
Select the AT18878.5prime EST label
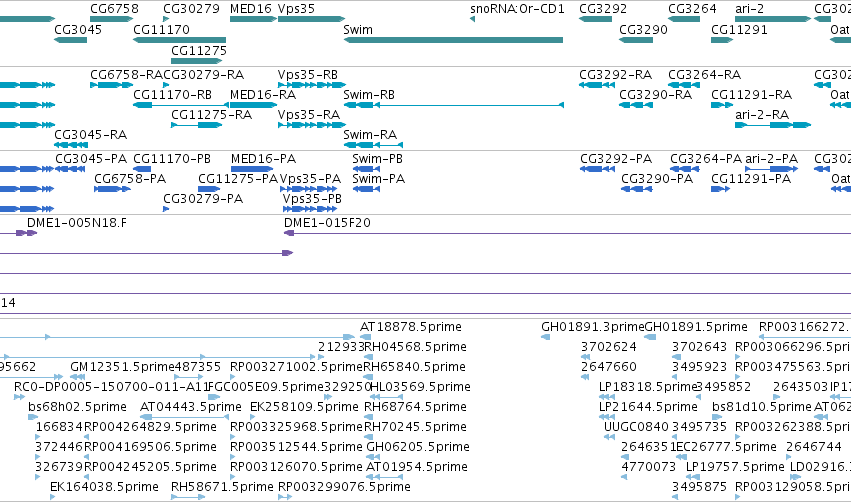[x=411, y=326]
